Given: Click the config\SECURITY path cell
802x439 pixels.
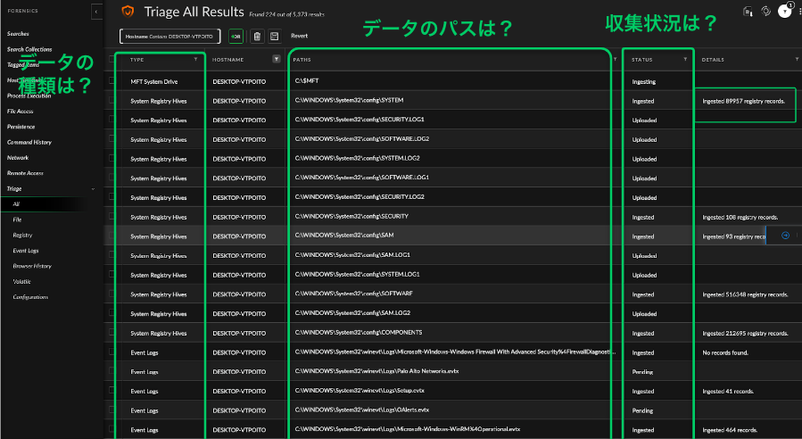Looking at the screenshot, I should pos(351,216).
